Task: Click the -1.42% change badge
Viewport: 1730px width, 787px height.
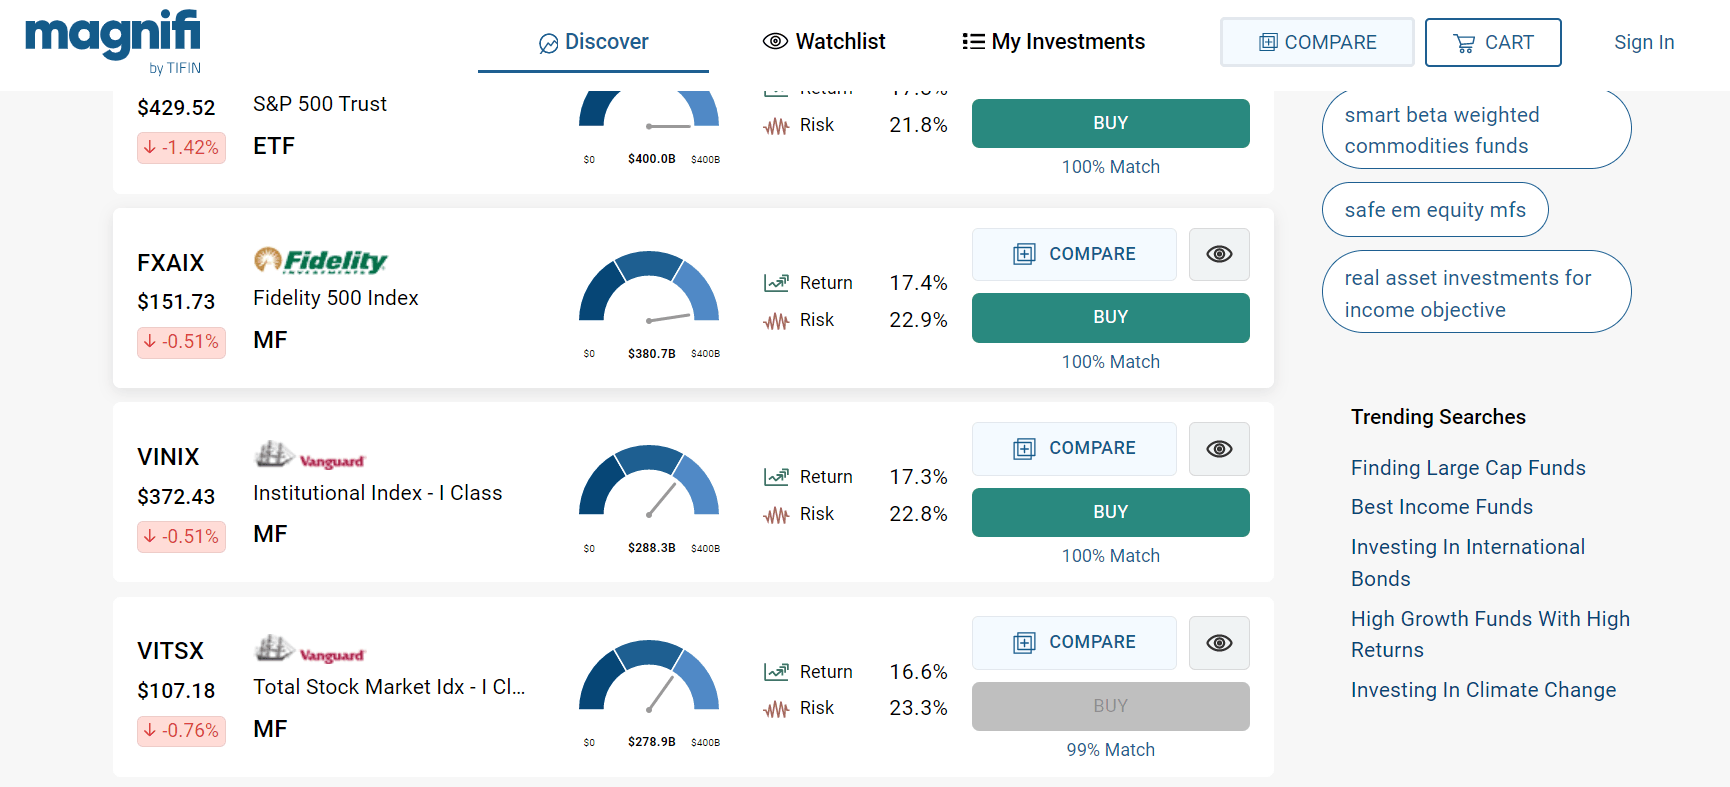Action: click(181, 147)
